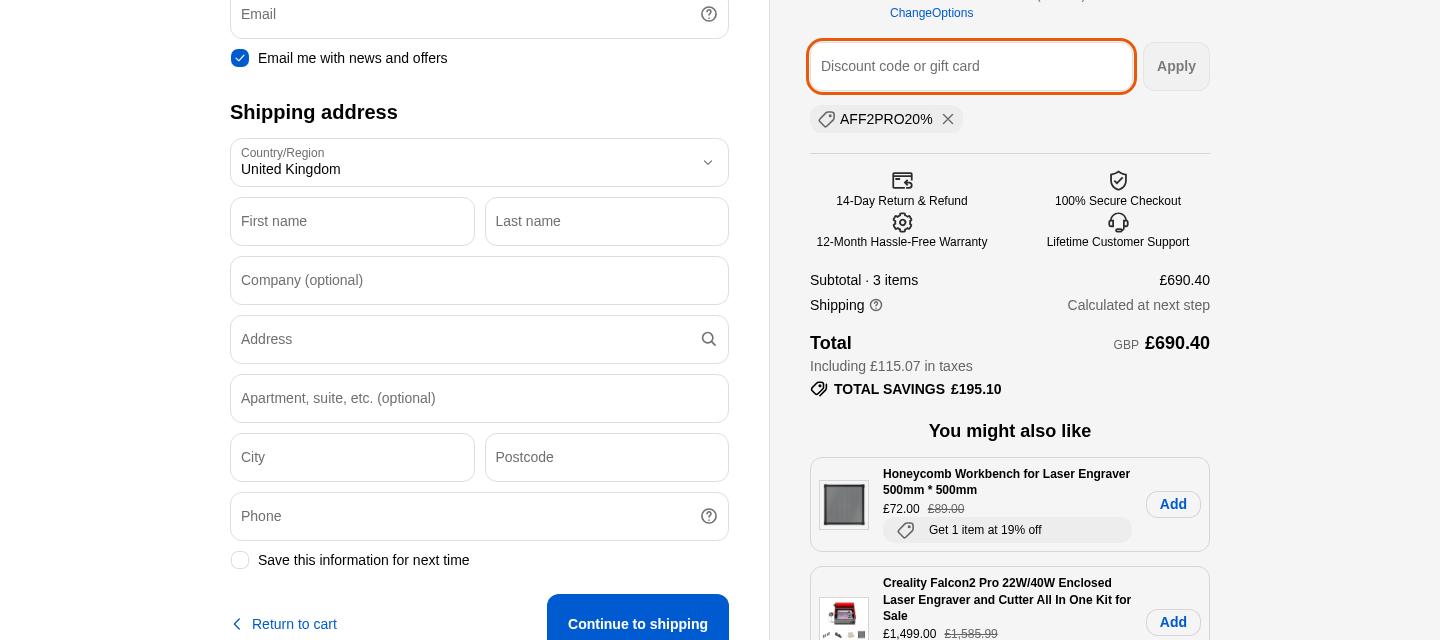This screenshot has height=640, width=1440.
Task: Click the Subtotal · 3 items label
Action: (864, 280)
